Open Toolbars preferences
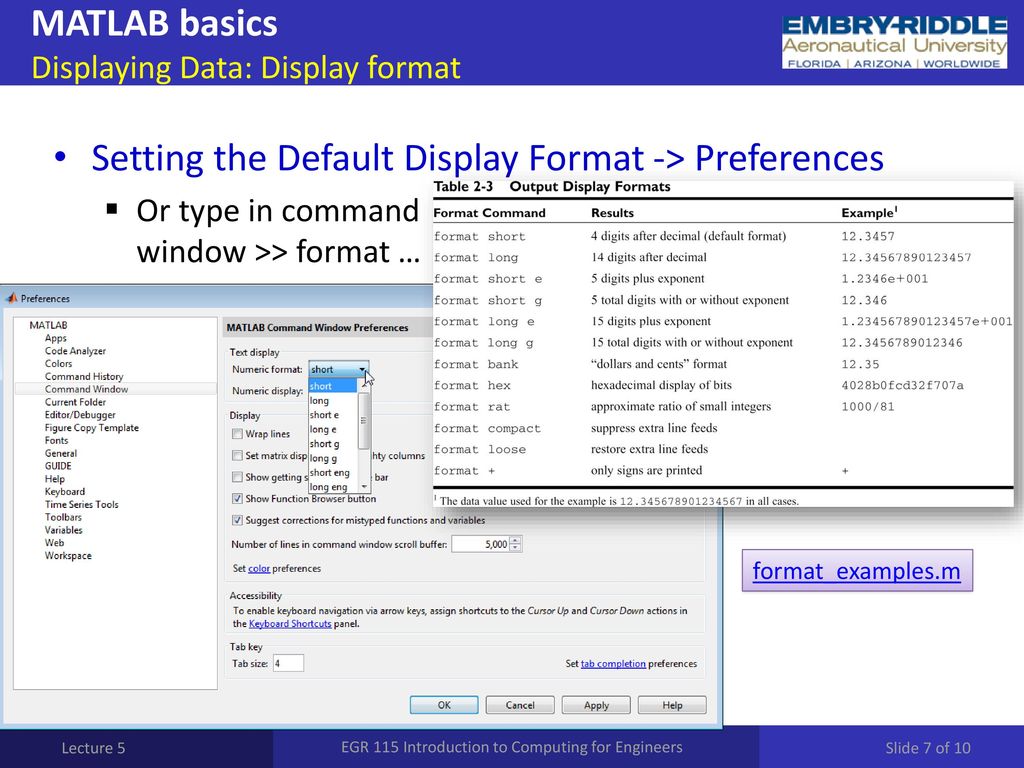This screenshot has height=768, width=1024. pos(63,517)
